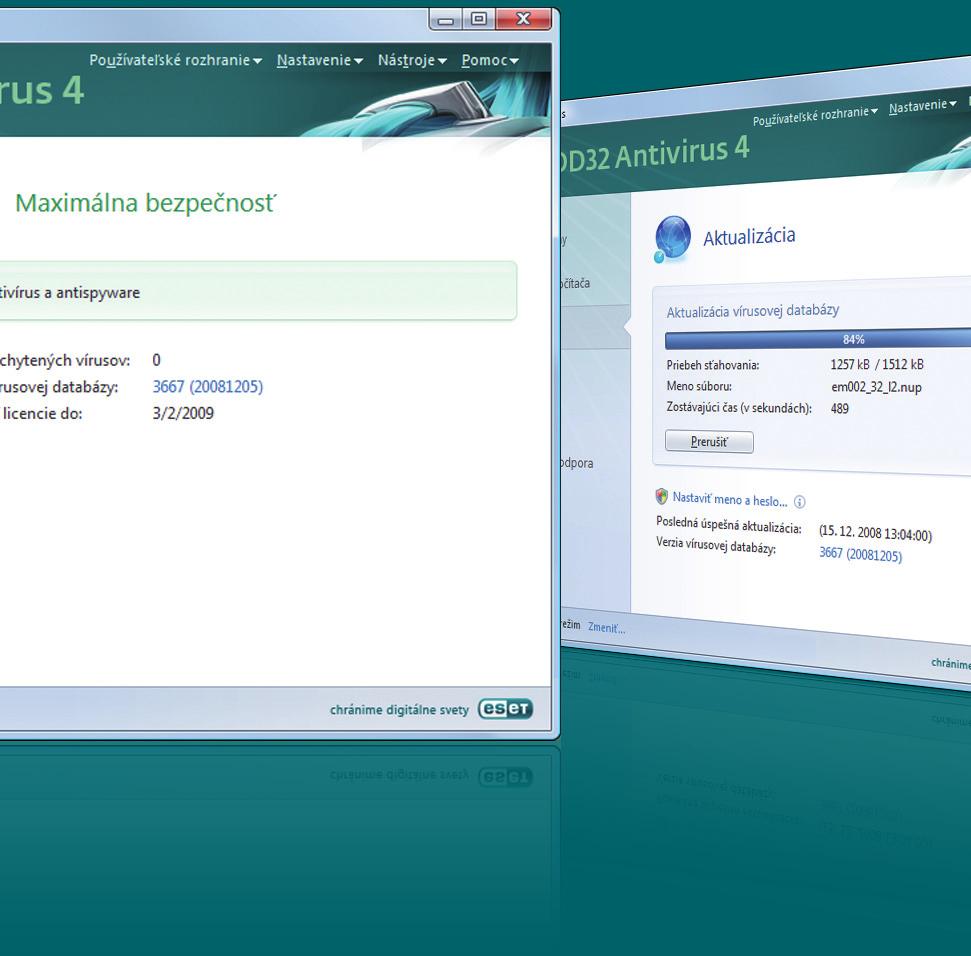This screenshot has width=971, height=956.
Task: Click the captured viruses count 0
Action: pos(157,360)
